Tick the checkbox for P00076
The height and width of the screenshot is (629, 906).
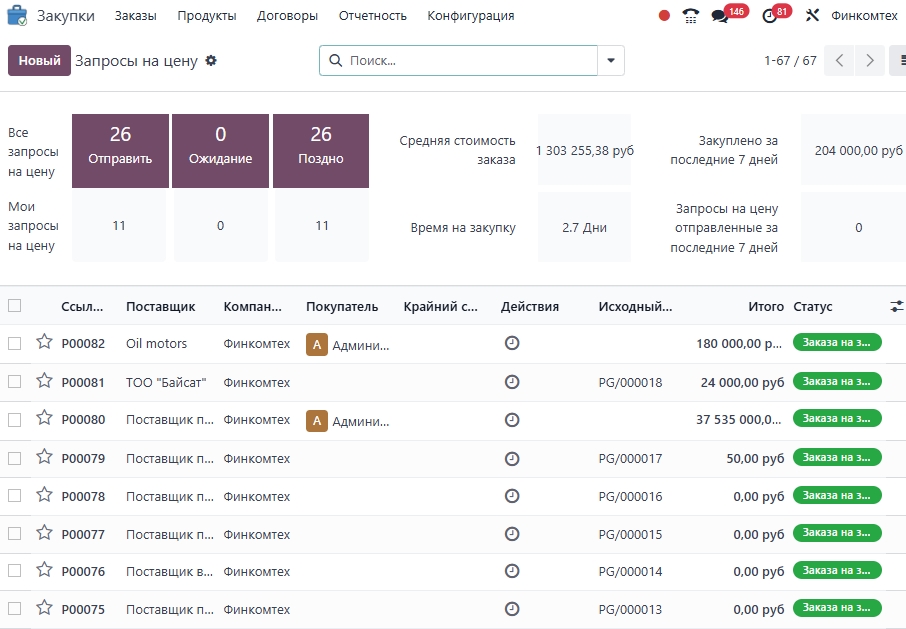pyautogui.click(x=14, y=571)
